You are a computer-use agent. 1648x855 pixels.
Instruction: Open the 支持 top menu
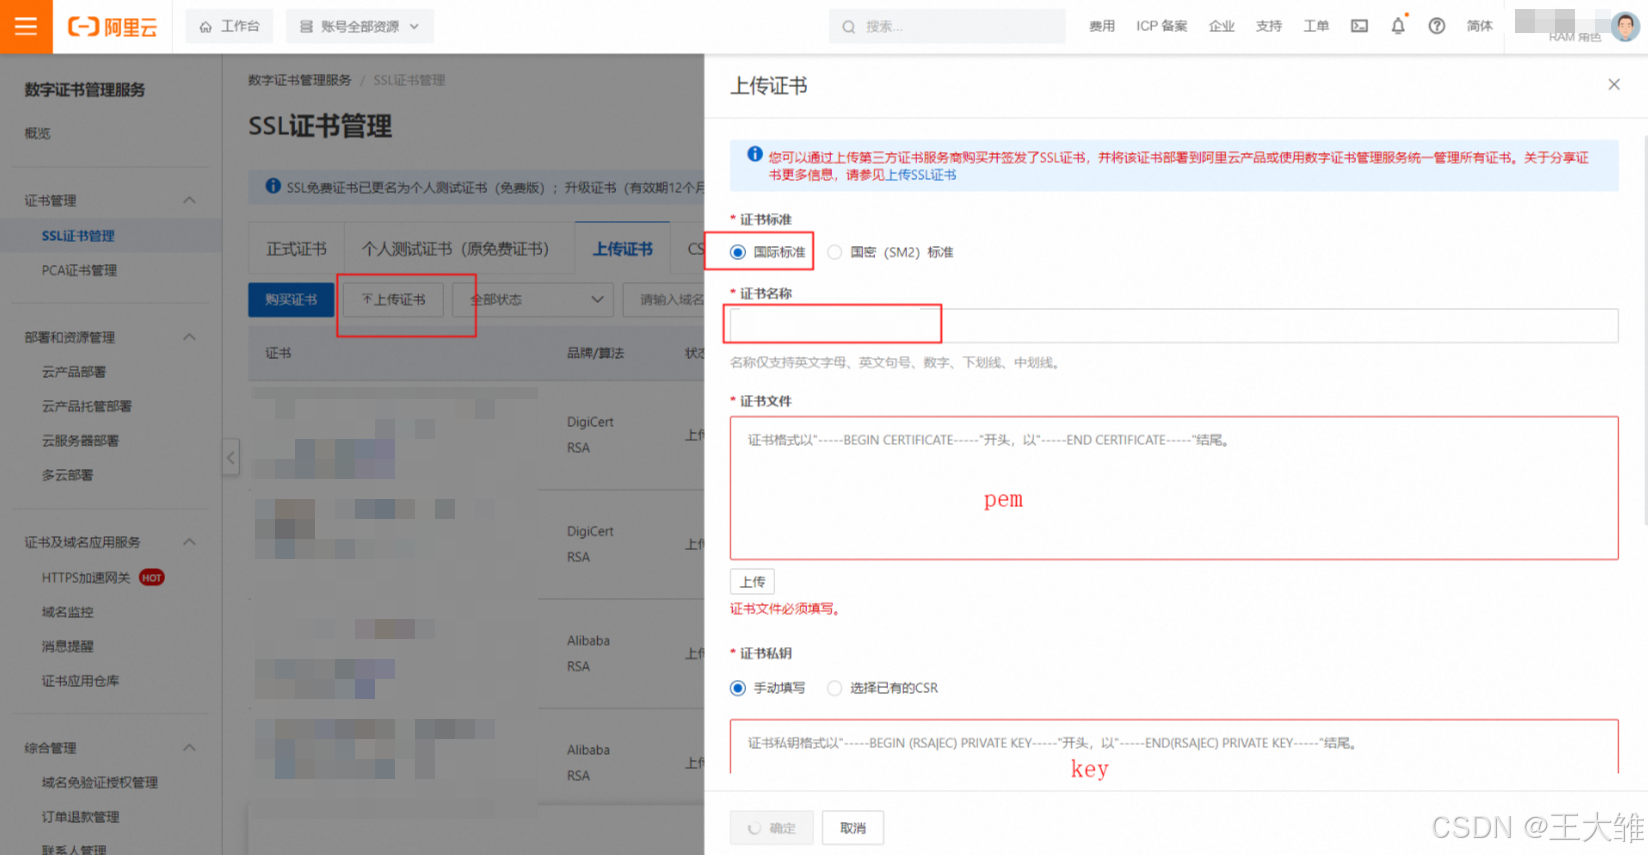(x=1269, y=26)
